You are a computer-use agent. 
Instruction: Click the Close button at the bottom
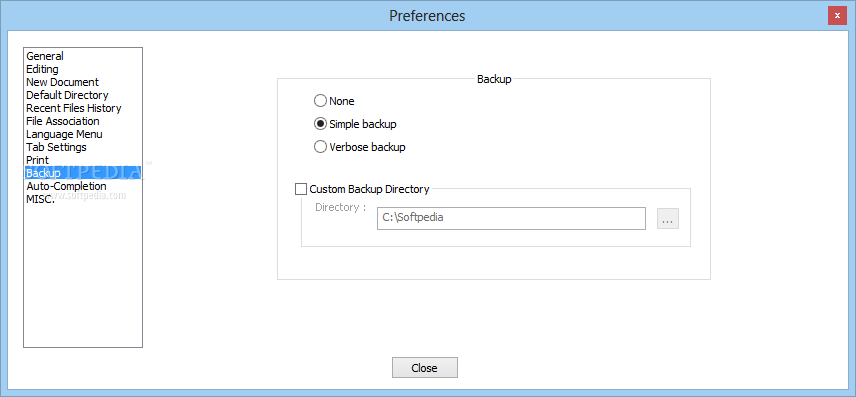click(425, 368)
